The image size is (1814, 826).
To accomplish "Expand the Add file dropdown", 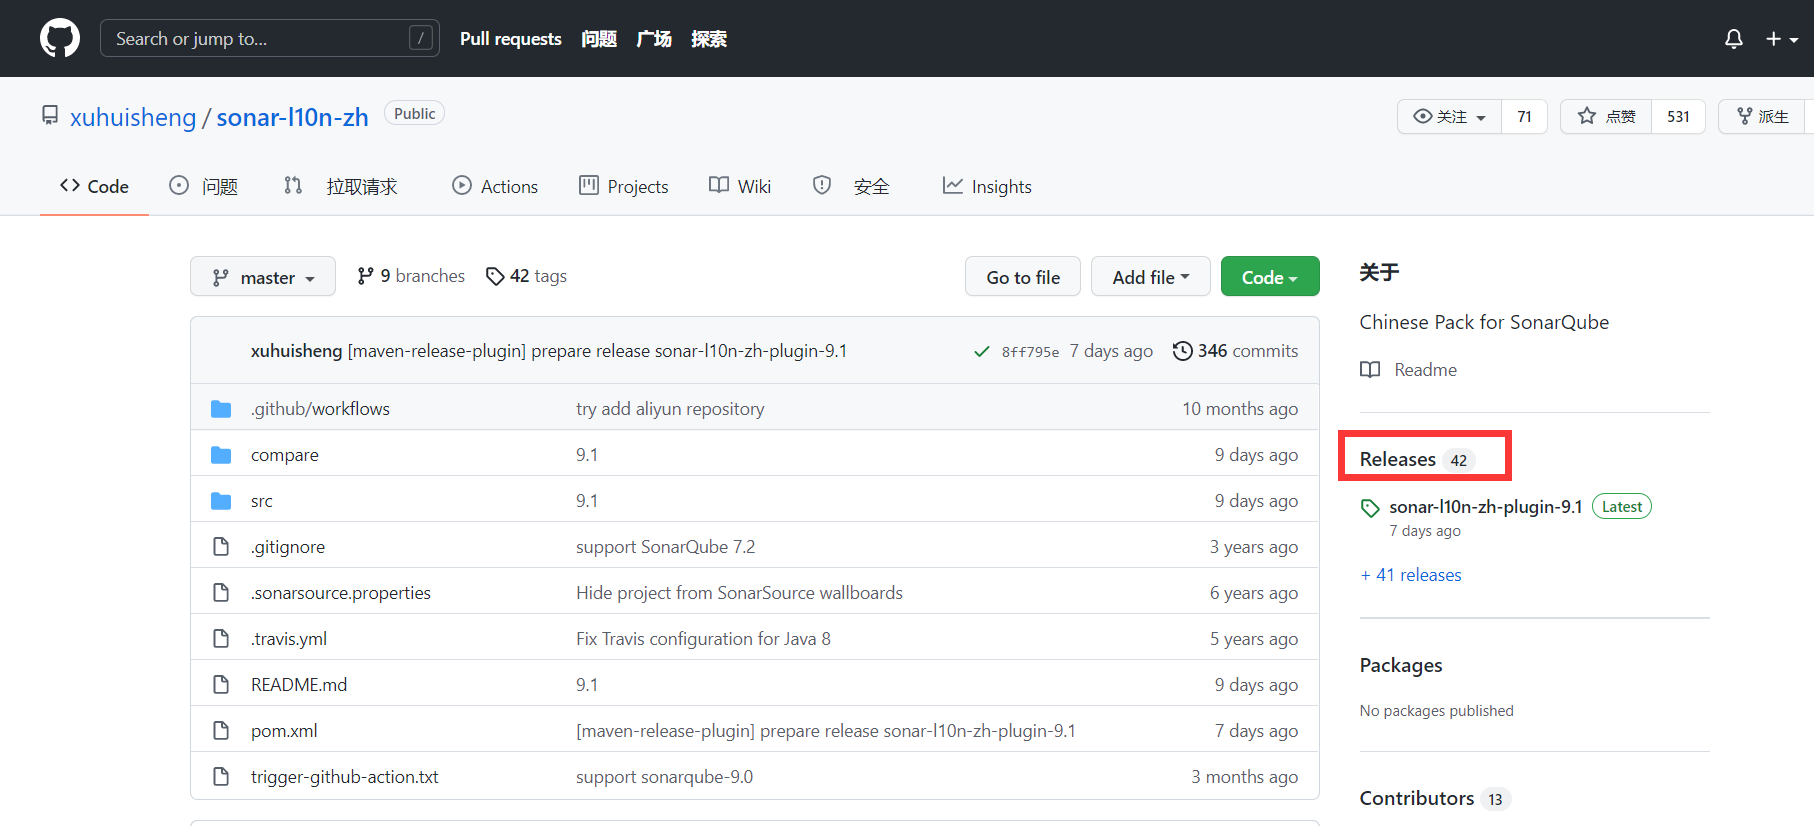I will pos(1151,277).
